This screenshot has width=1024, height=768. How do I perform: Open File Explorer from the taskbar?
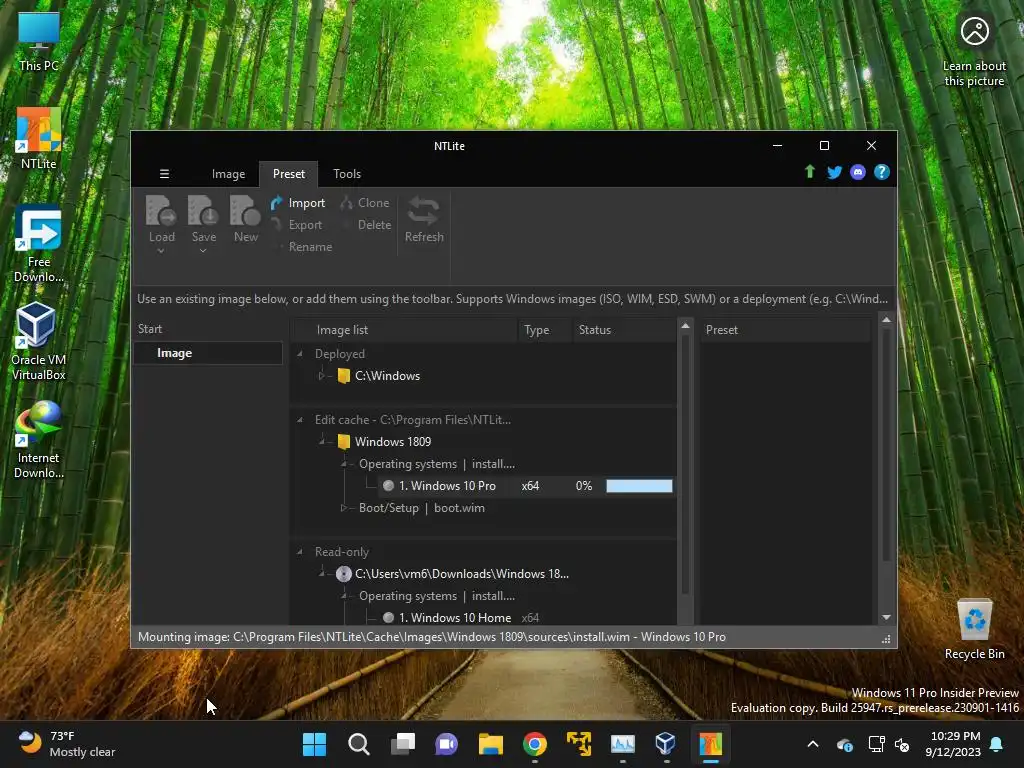(x=490, y=744)
